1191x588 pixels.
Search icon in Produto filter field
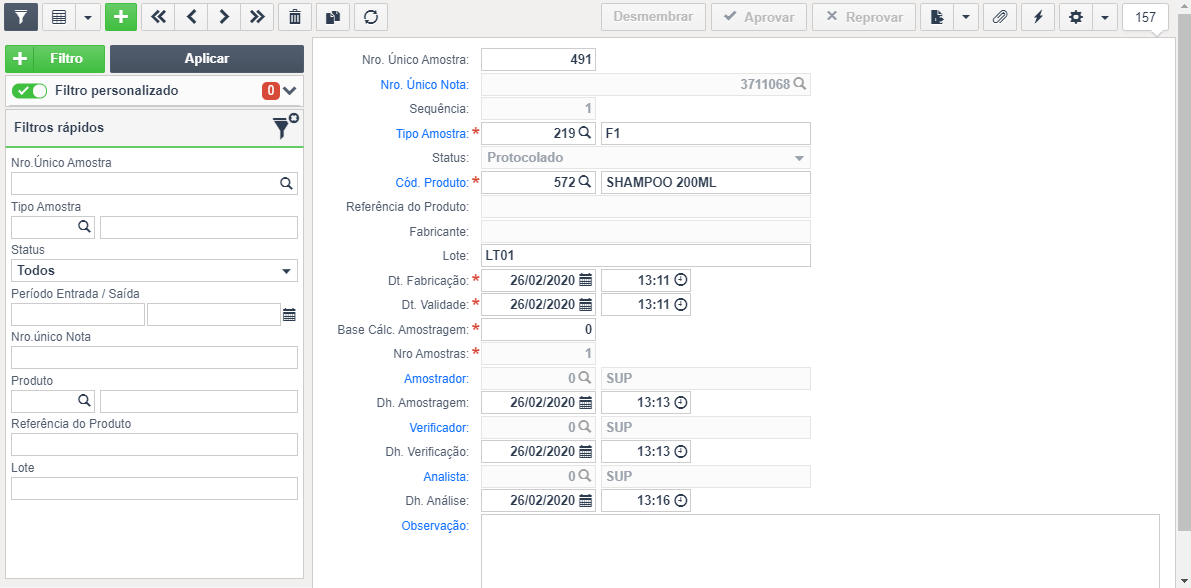[x=84, y=400]
